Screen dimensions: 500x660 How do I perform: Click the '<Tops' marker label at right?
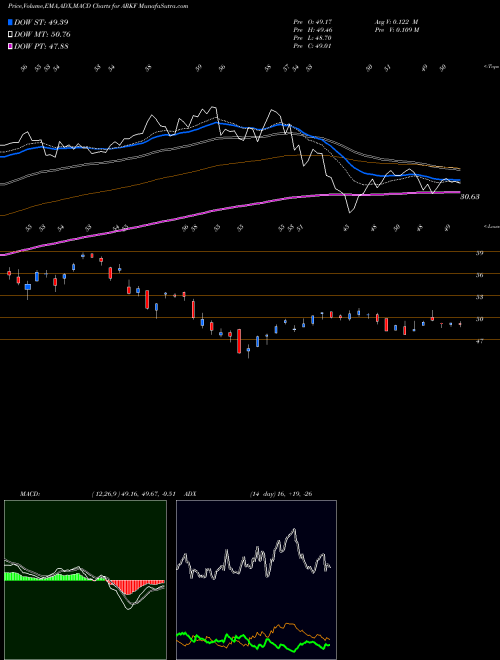coord(491,66)
